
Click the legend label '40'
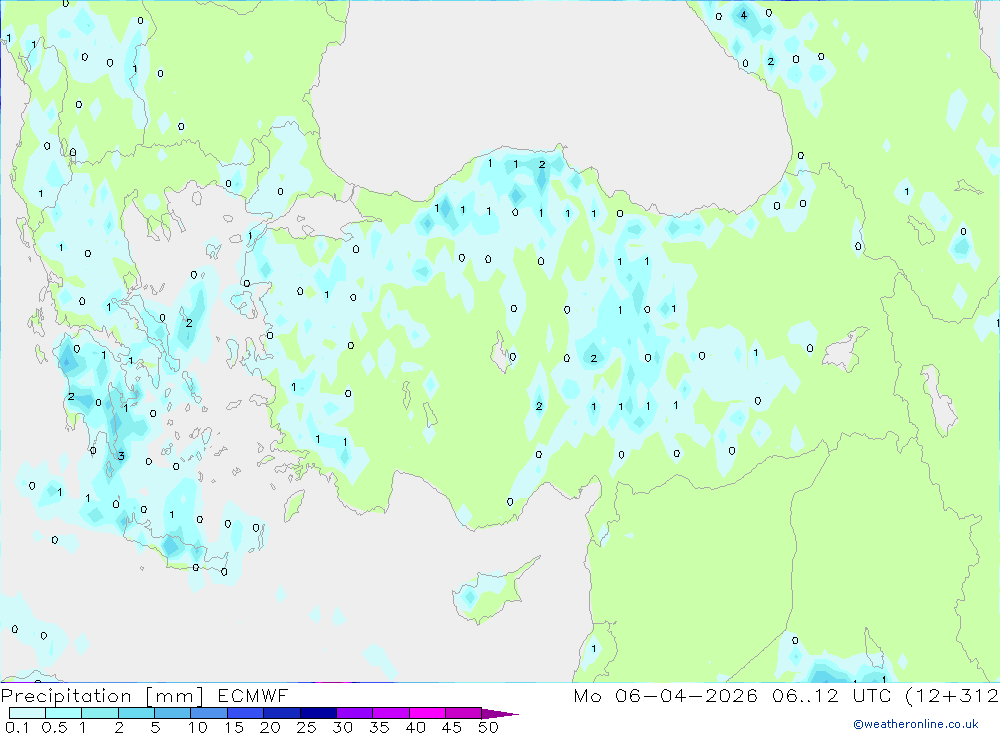(416, 727)
